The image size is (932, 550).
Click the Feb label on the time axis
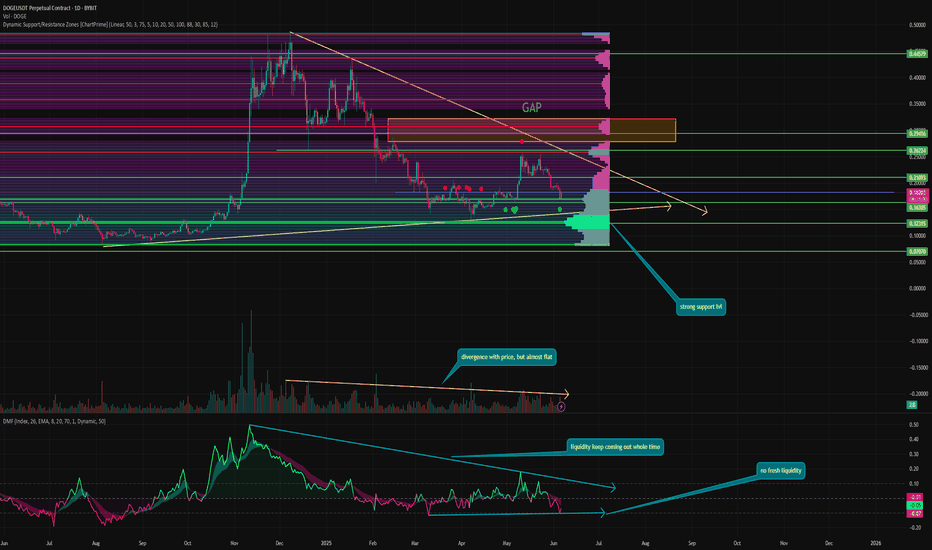point(373,543)
